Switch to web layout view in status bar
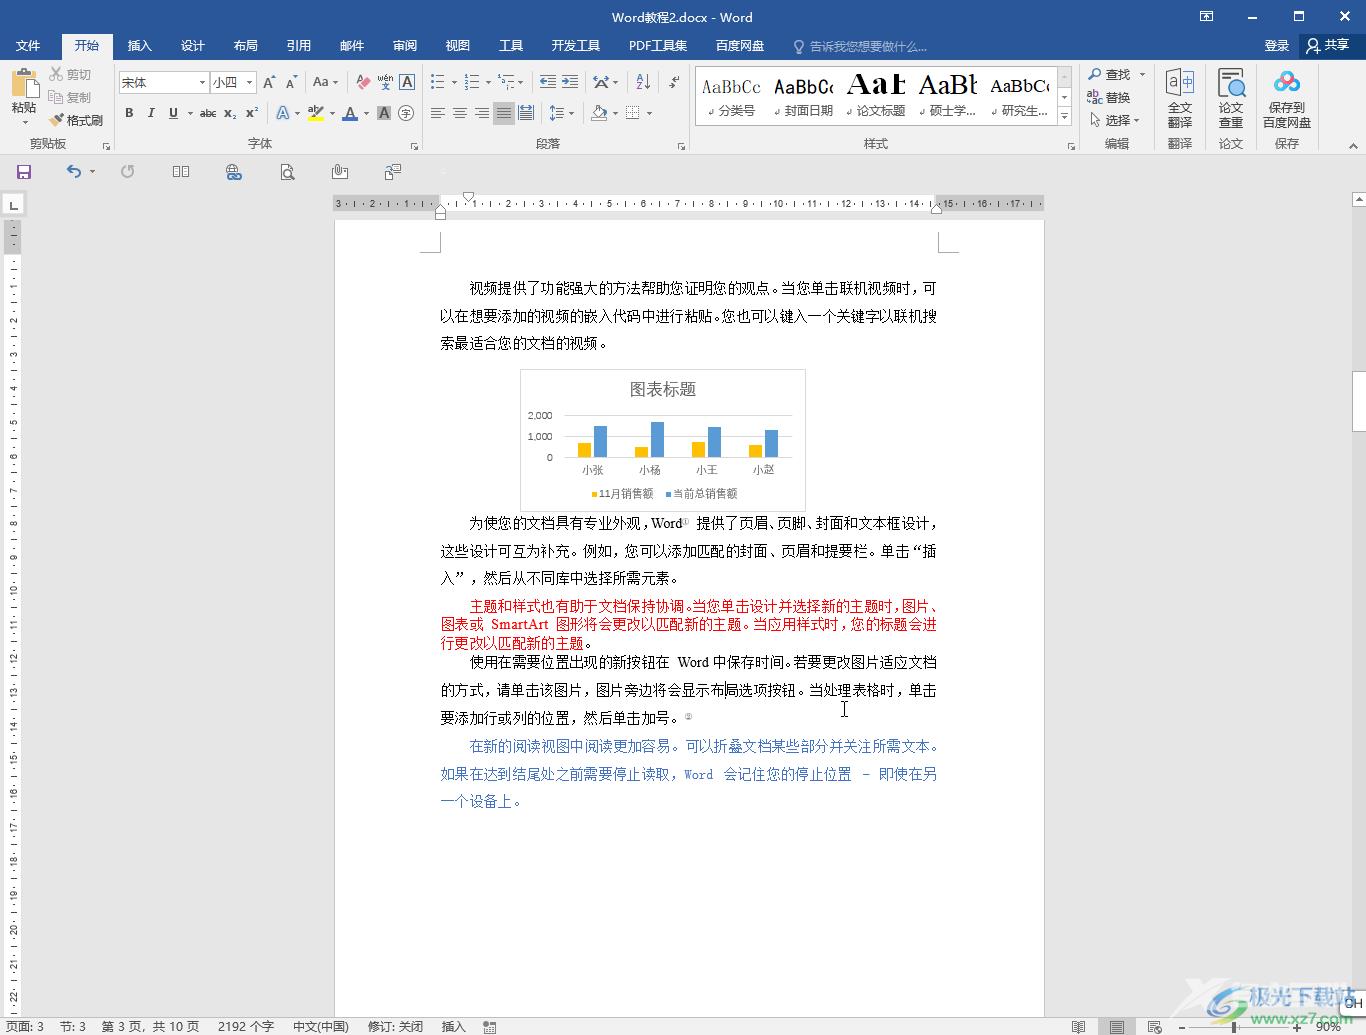 pos(1154,1027)
